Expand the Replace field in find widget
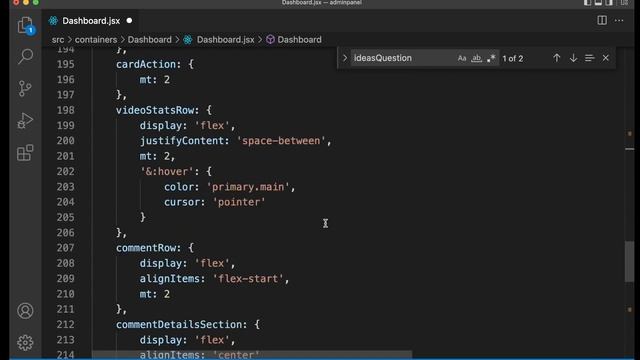 click(x=344, y=58)
